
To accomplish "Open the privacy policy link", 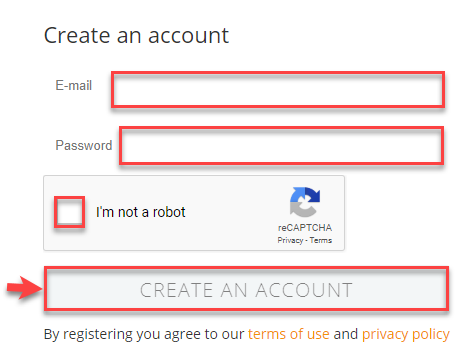I will point(406,334).
